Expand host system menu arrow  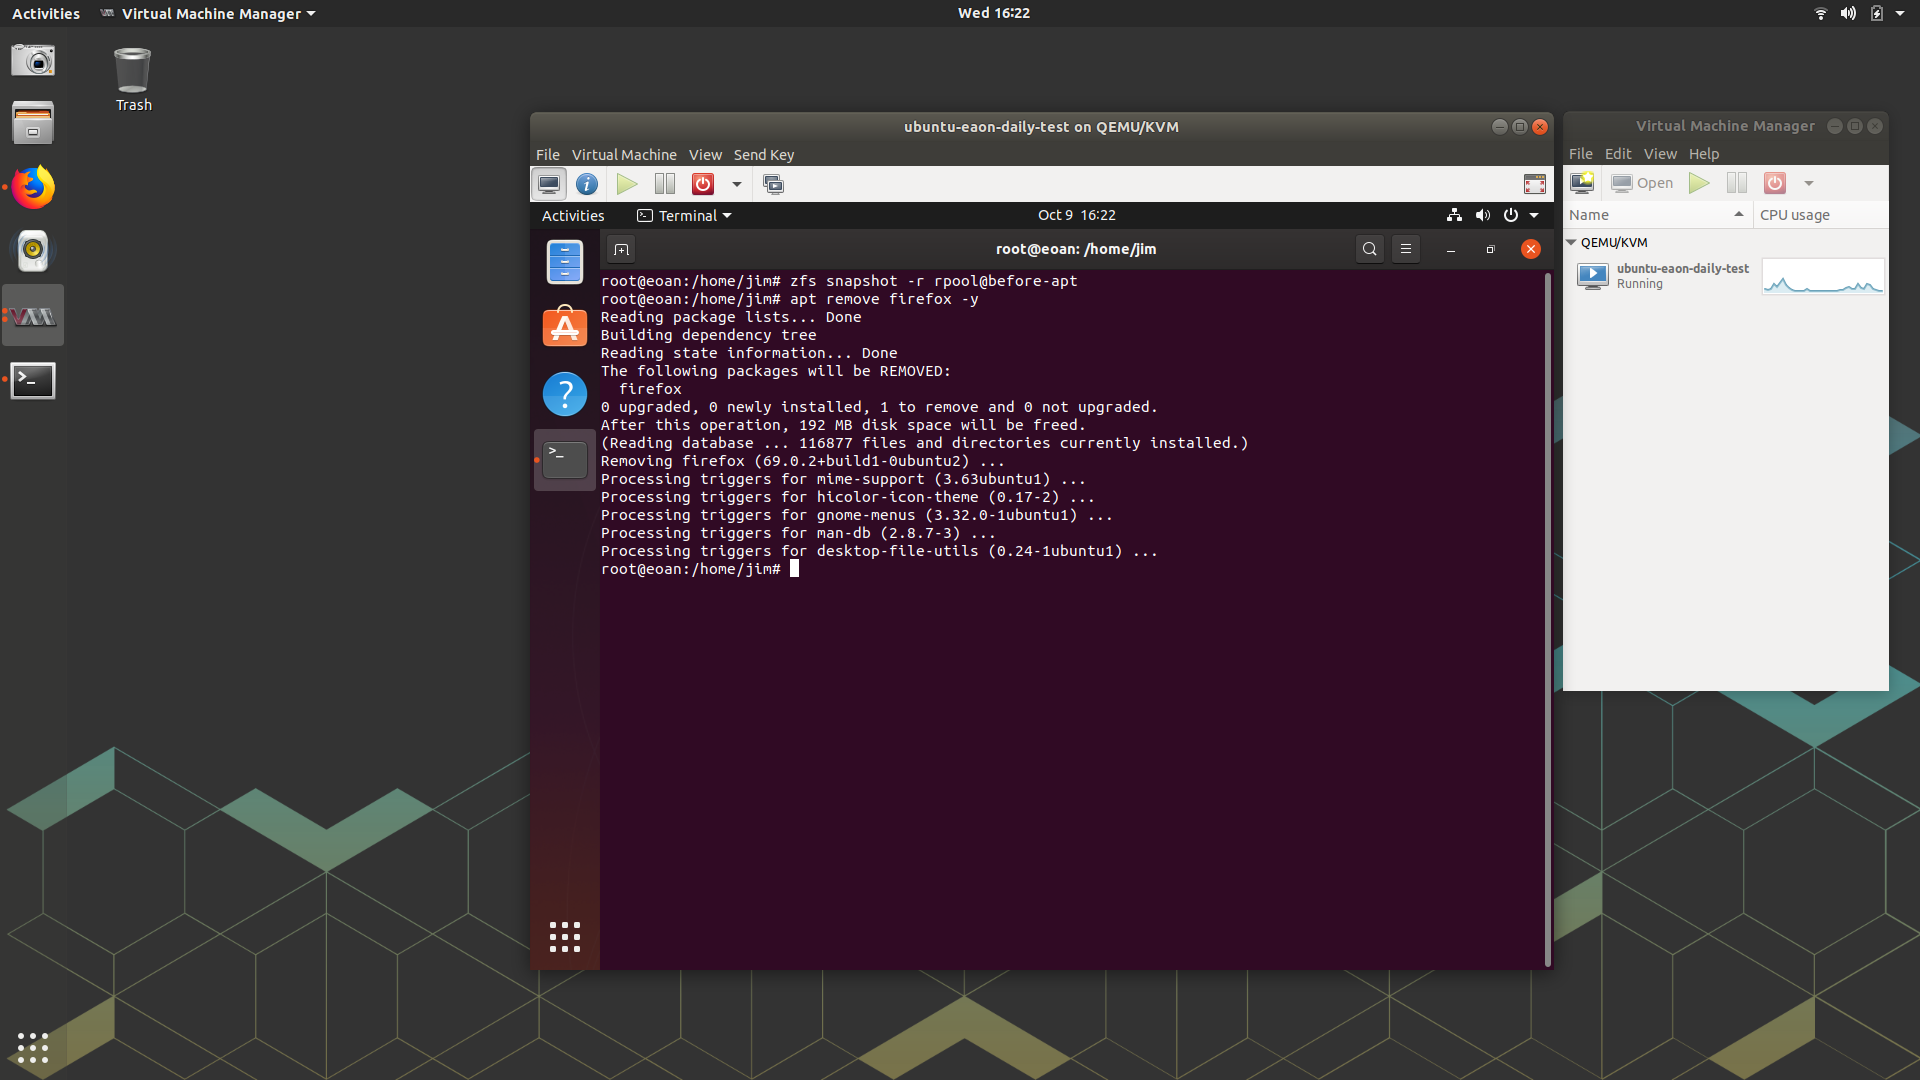[x=1900, y=13]
